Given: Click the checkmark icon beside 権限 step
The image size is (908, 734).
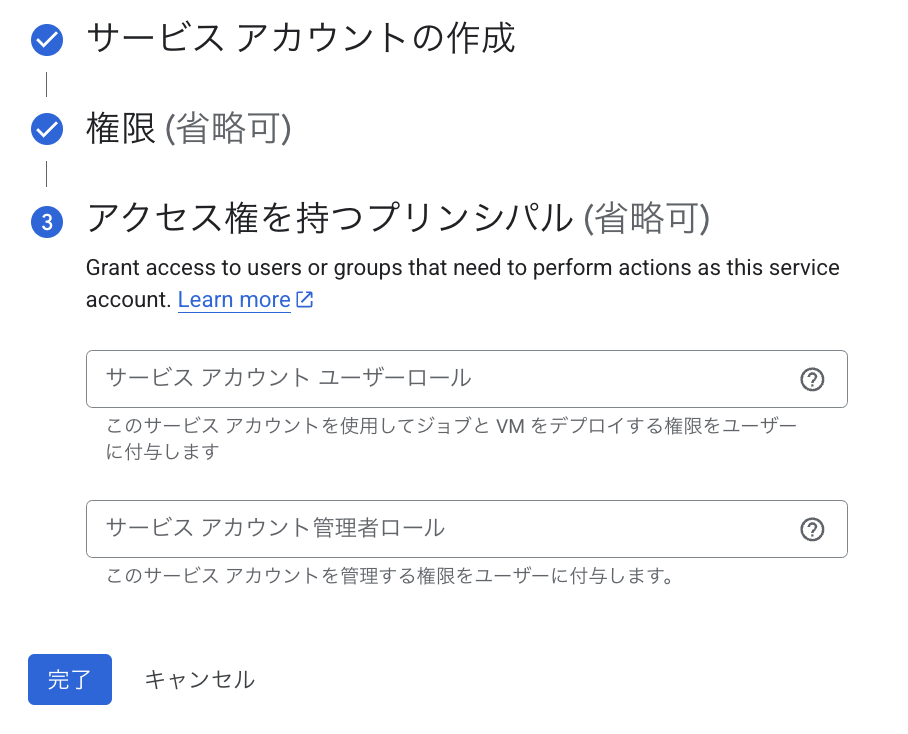Looking at the screenshot, I should tap(47, 129).
